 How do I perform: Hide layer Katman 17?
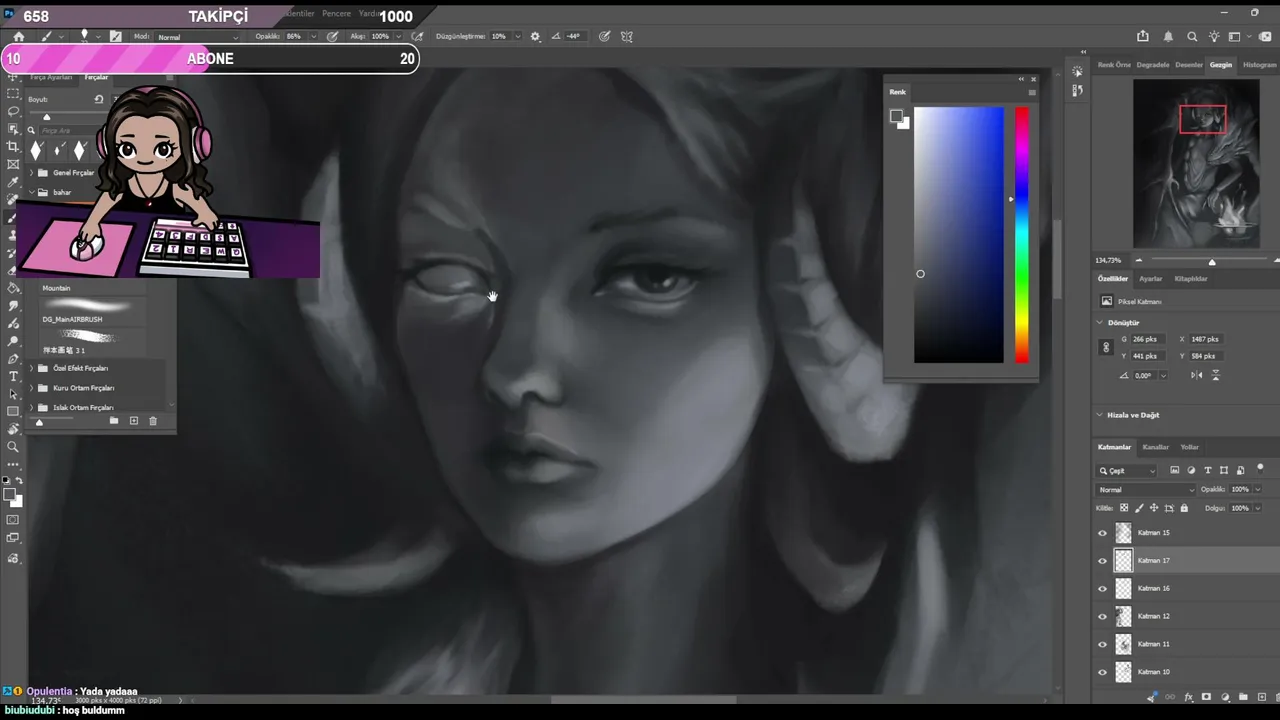[1103, 561]
